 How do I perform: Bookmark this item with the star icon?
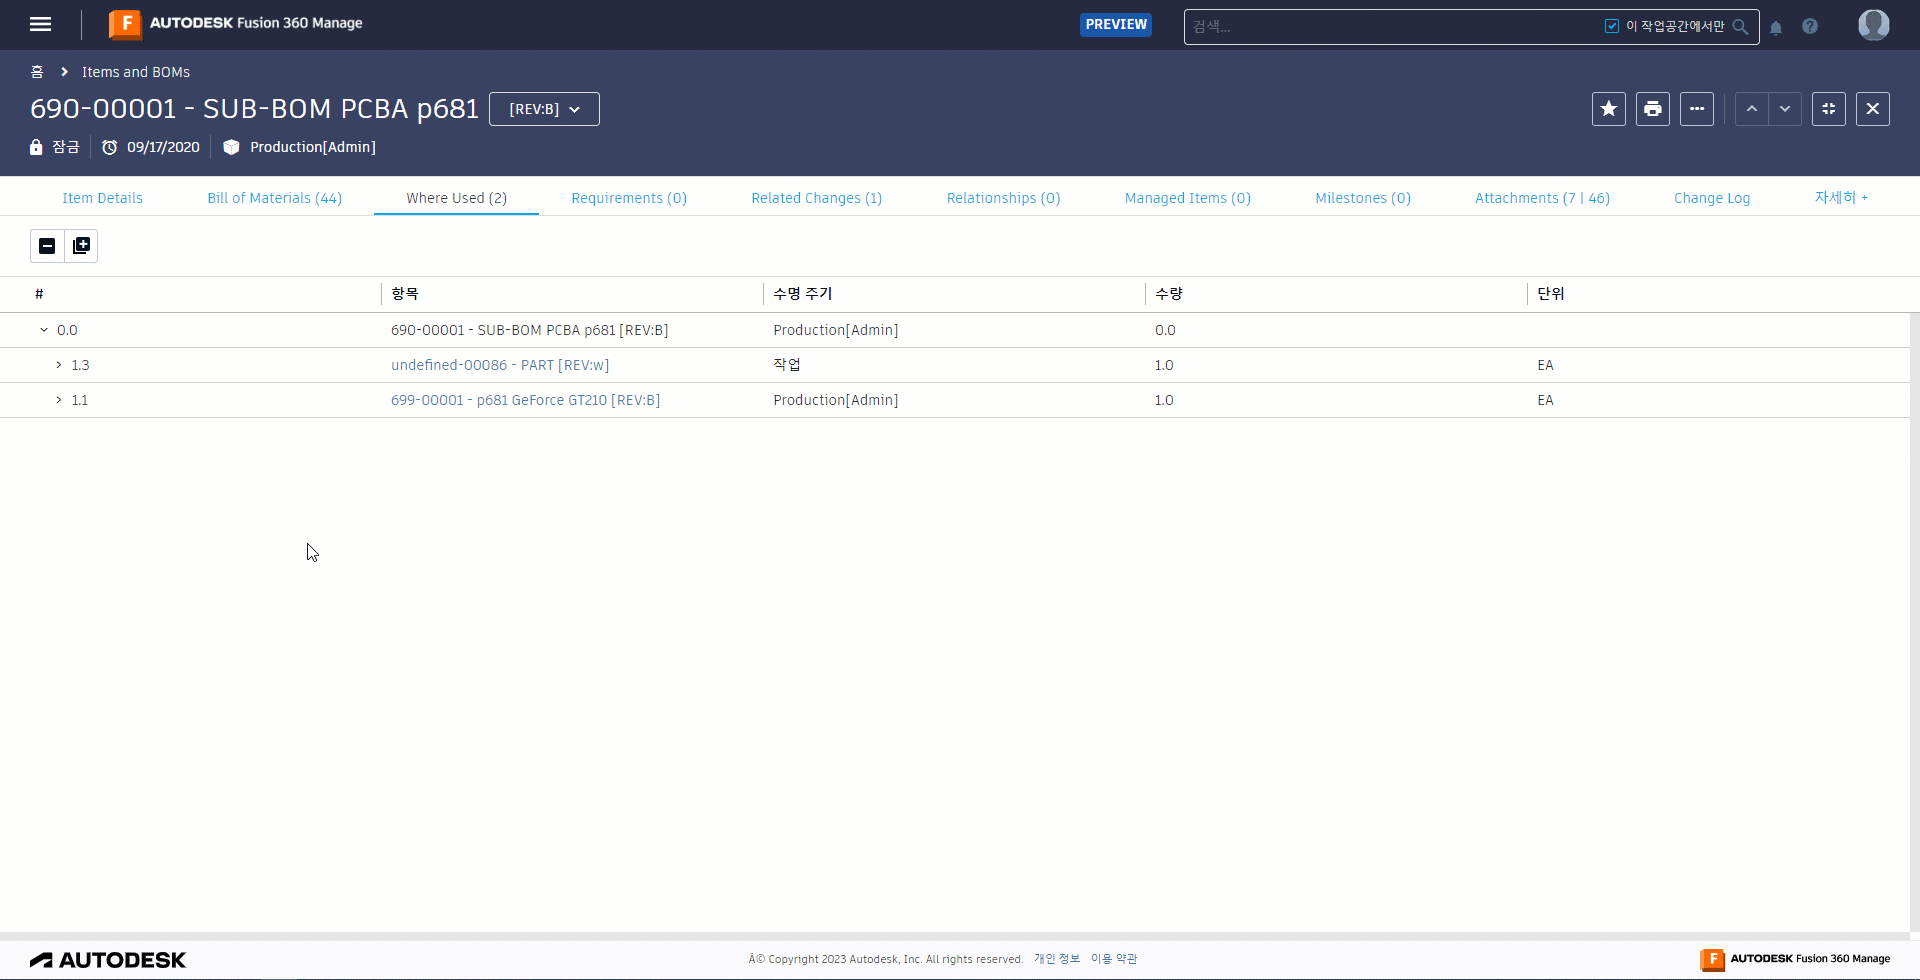tap(1609, 109)
